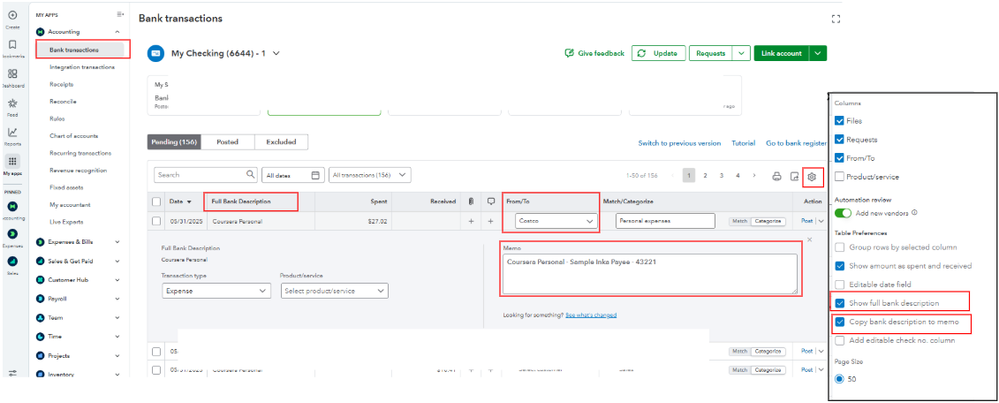This screenshot has width=999, height=403.
Task: Add request plus for Coursera $27.02 row
Action: point(491,222)
